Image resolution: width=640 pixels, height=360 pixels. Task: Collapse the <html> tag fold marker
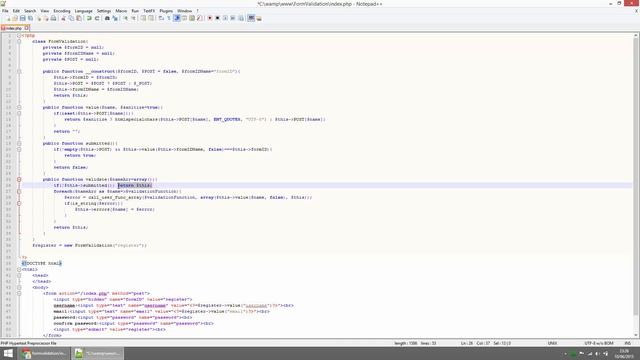click(x=19, y=269)
